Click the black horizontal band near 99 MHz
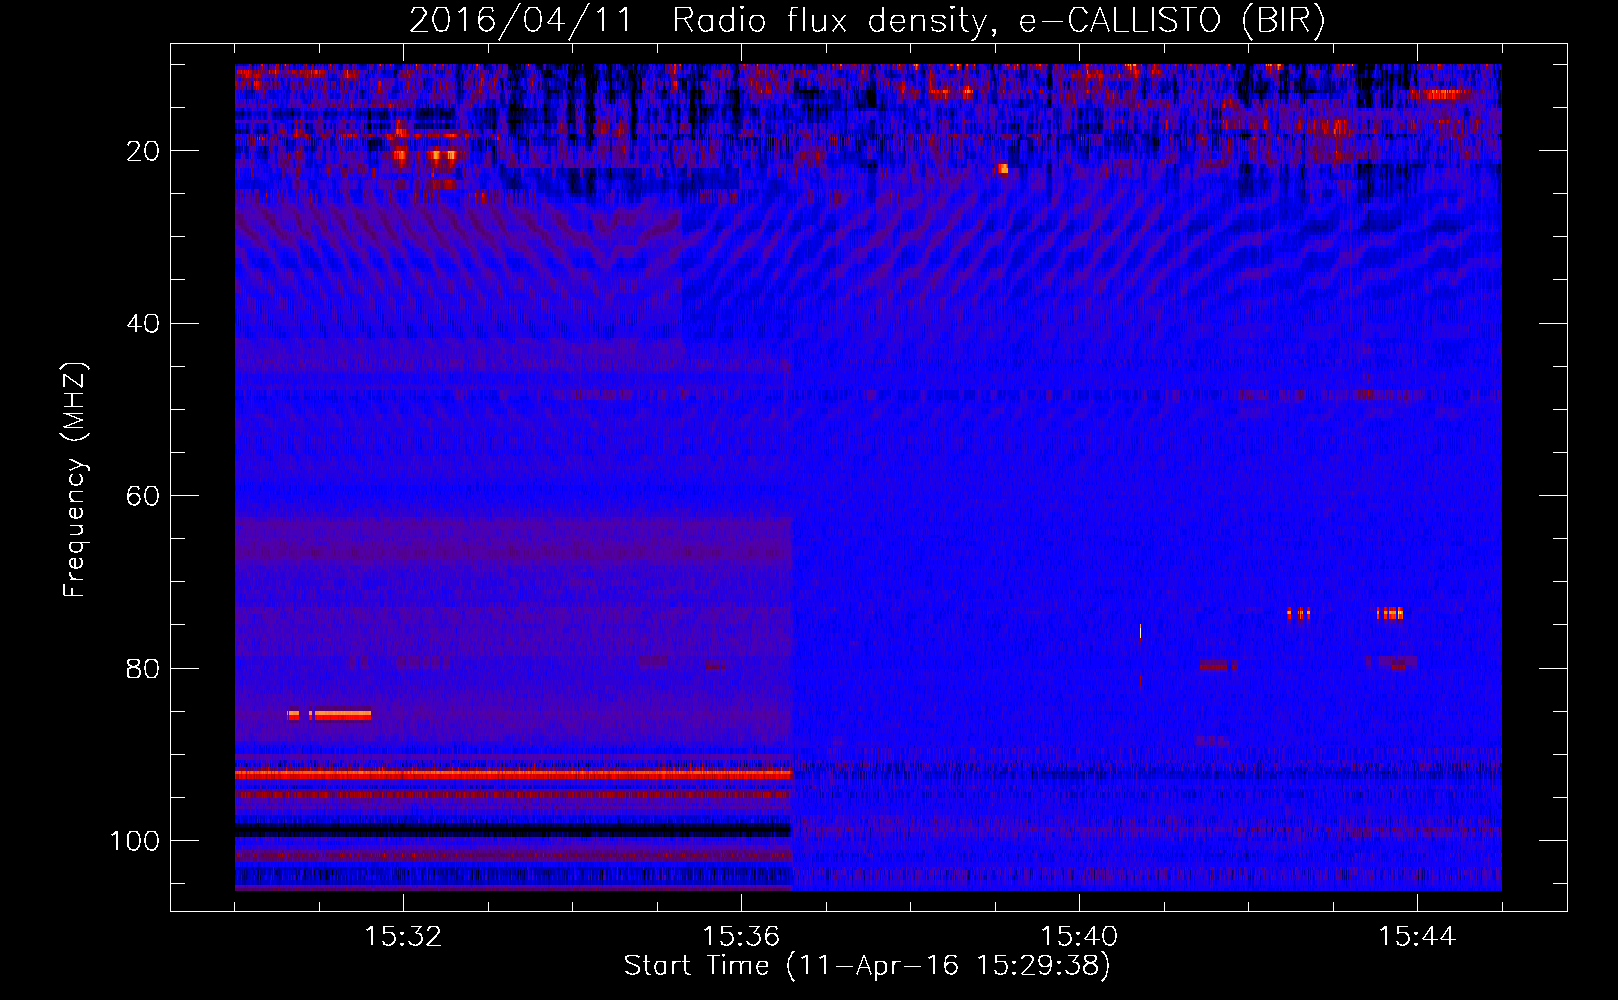The image size is (1618, 1000). (x=513, y=829)
